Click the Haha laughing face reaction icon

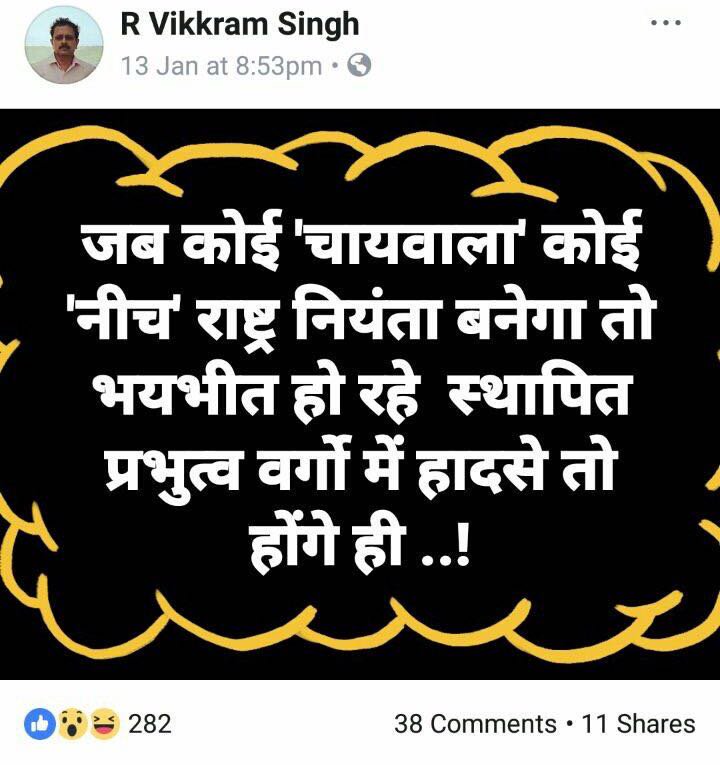pos(104,723)
